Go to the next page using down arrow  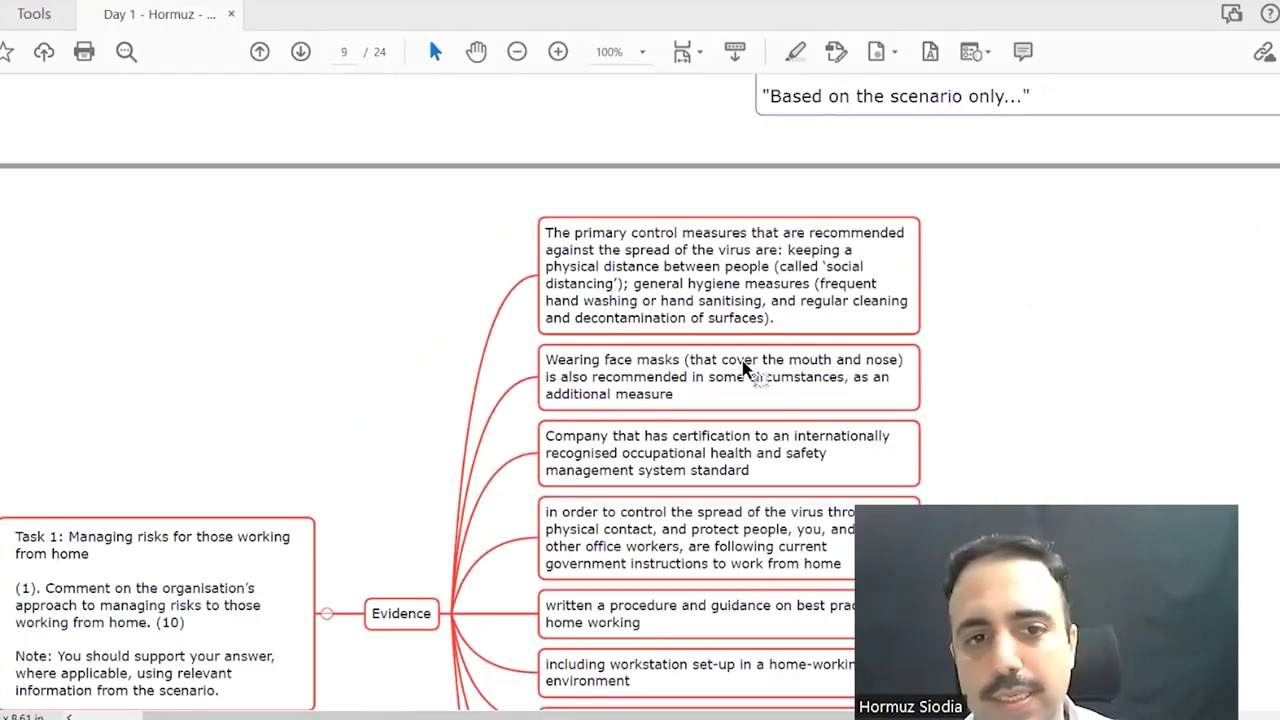click(301, 52)
